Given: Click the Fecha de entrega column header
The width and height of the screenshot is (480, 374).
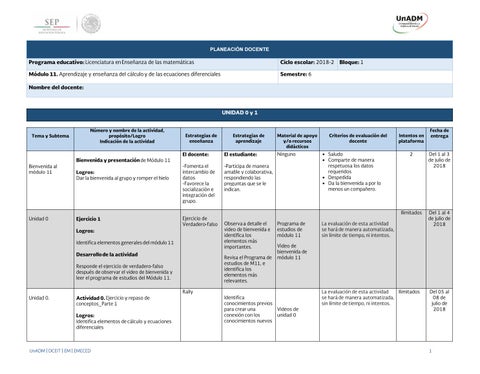Looking at the screenshot, I should (439, 133).
